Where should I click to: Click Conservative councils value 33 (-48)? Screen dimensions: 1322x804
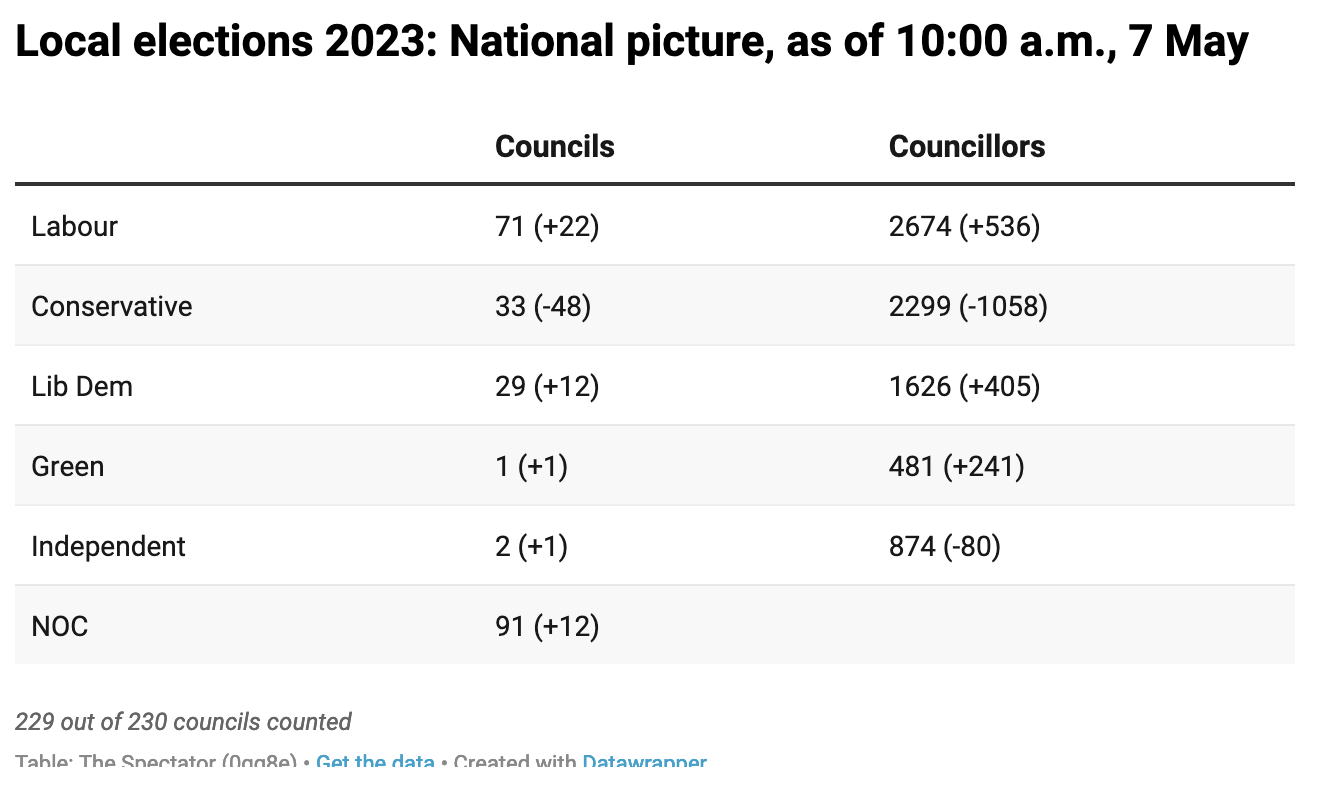click(544, 306)
